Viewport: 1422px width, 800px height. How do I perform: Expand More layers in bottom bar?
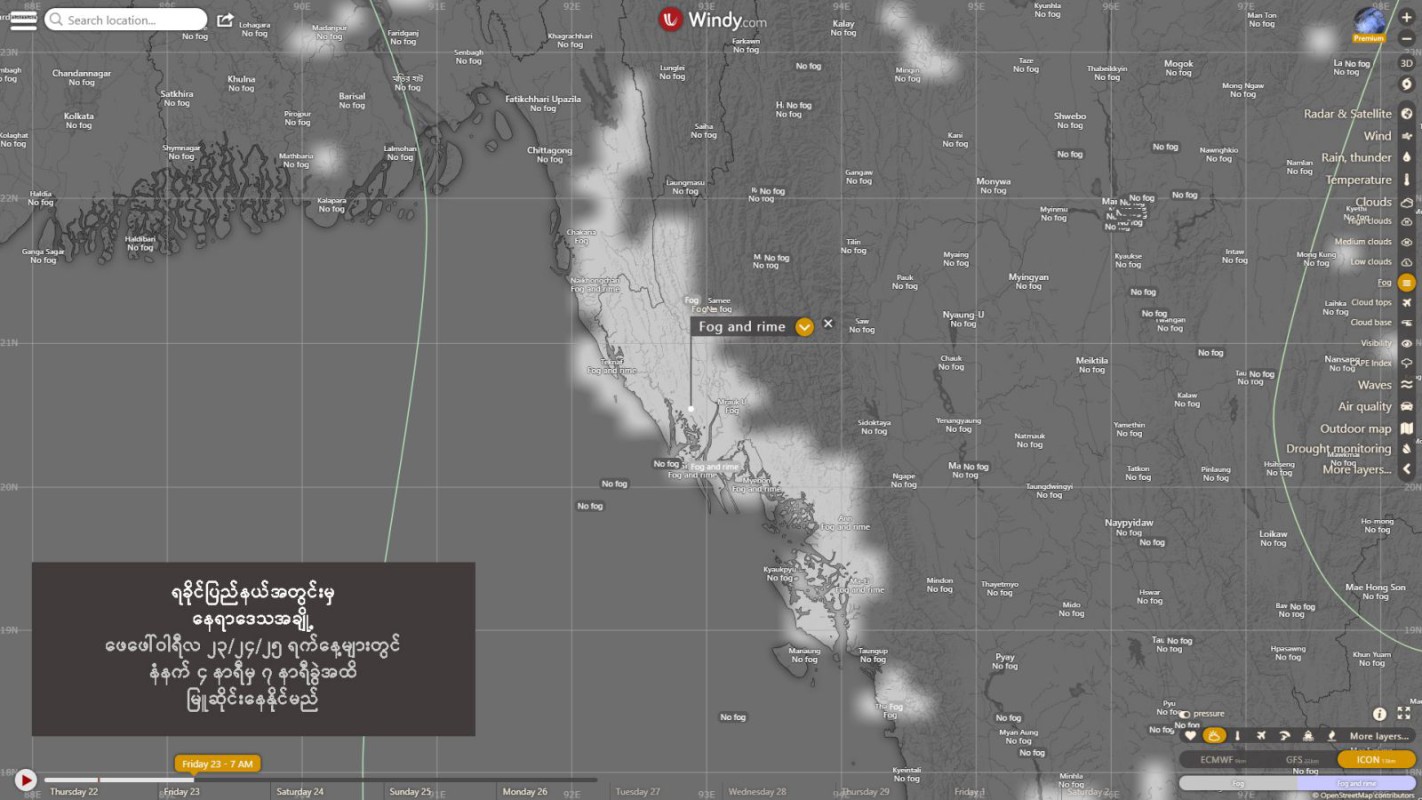coord(1379,736)
